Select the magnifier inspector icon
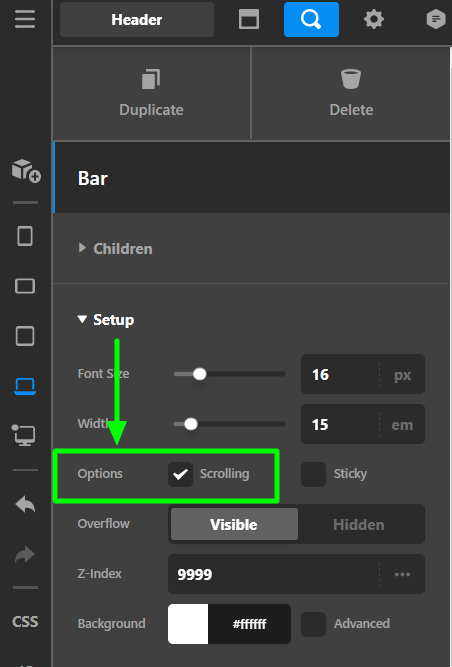 [311, 20]
